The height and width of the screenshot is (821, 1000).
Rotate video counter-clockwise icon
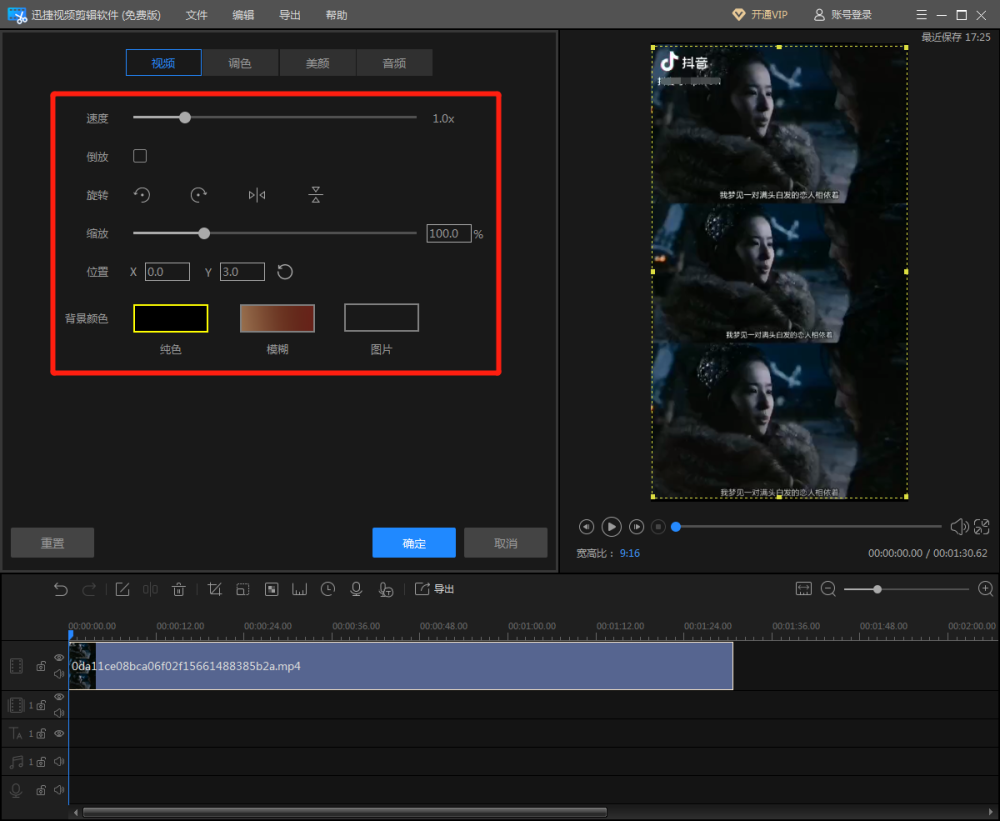[142, 195]
